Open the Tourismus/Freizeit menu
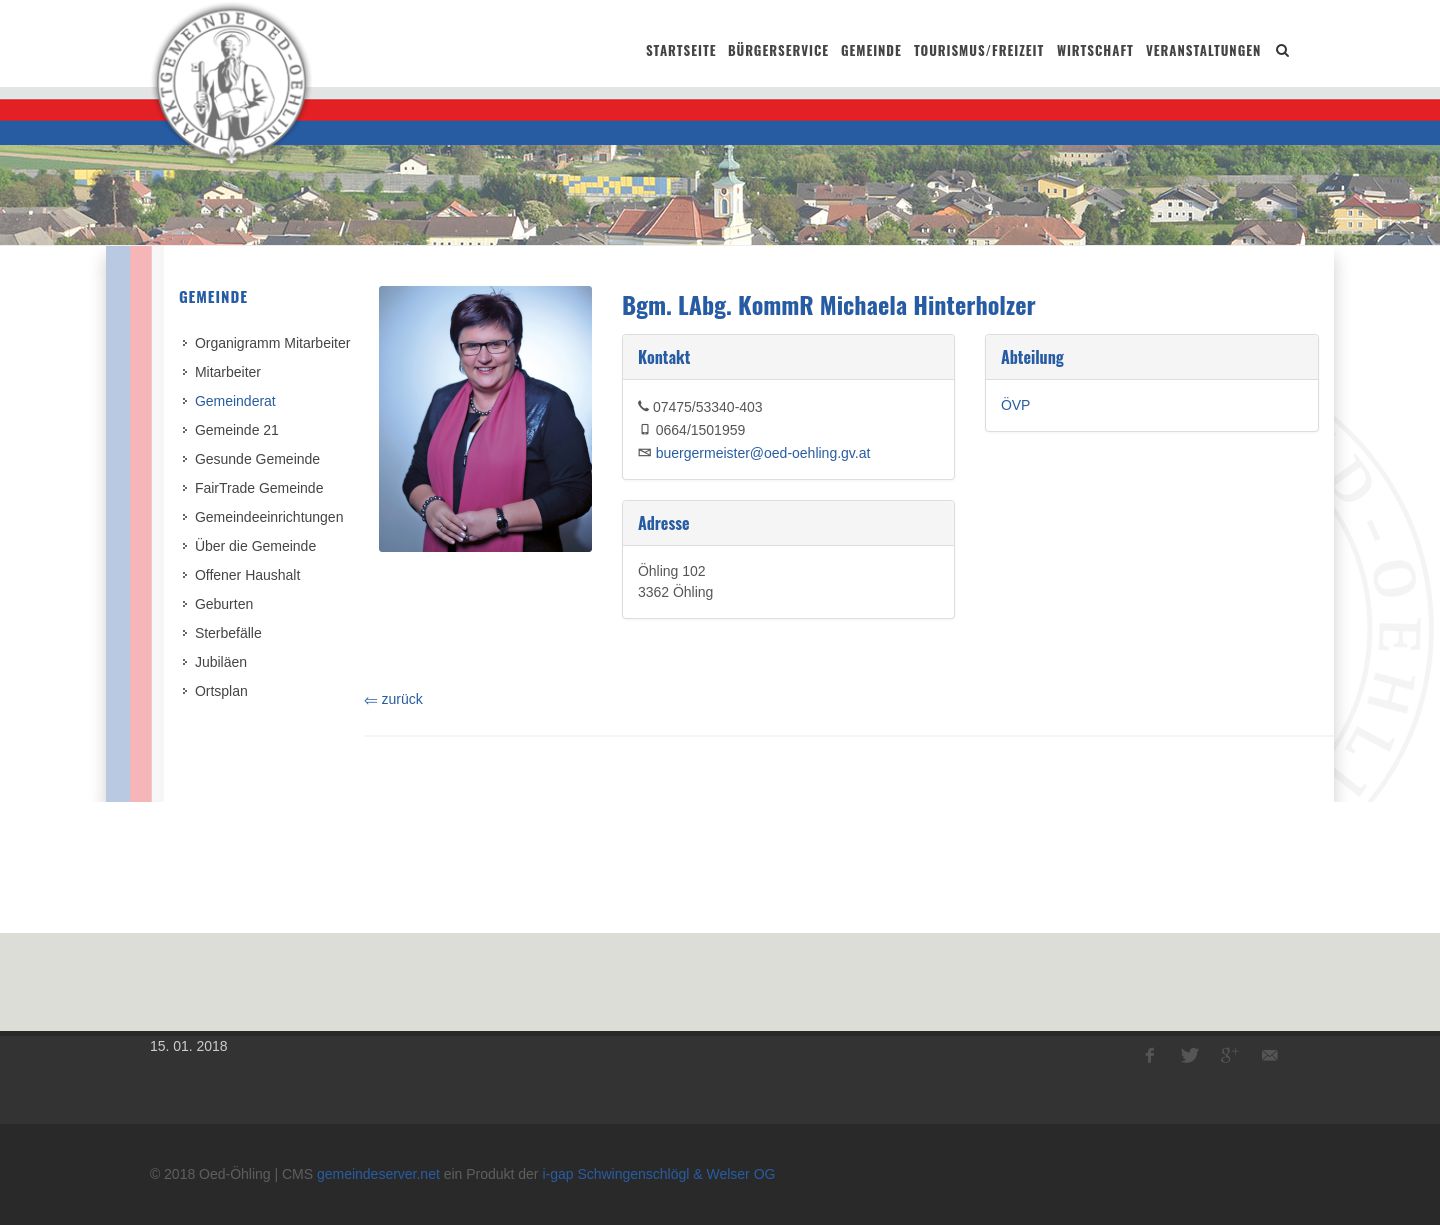Screen dimensions: 1440x1225 pos(979,51)
